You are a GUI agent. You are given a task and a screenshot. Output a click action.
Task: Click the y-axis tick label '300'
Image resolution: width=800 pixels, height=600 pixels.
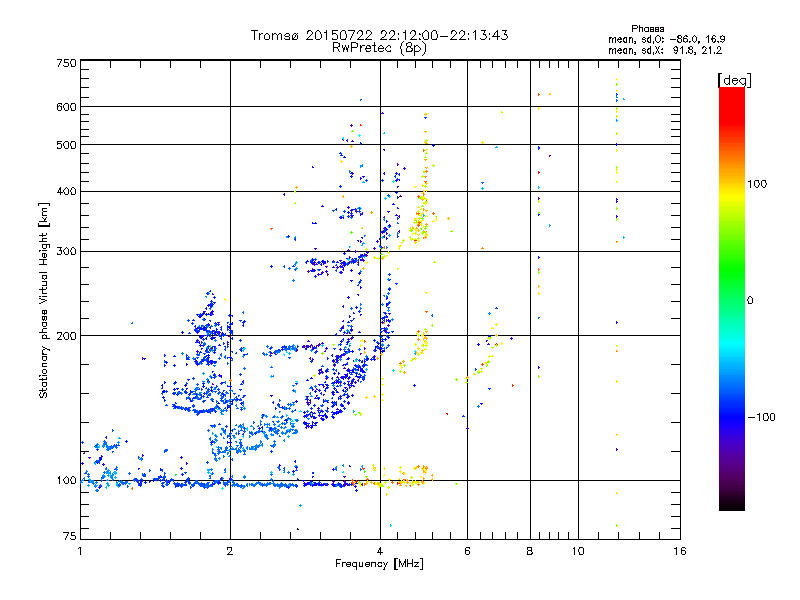pos(66,252)
